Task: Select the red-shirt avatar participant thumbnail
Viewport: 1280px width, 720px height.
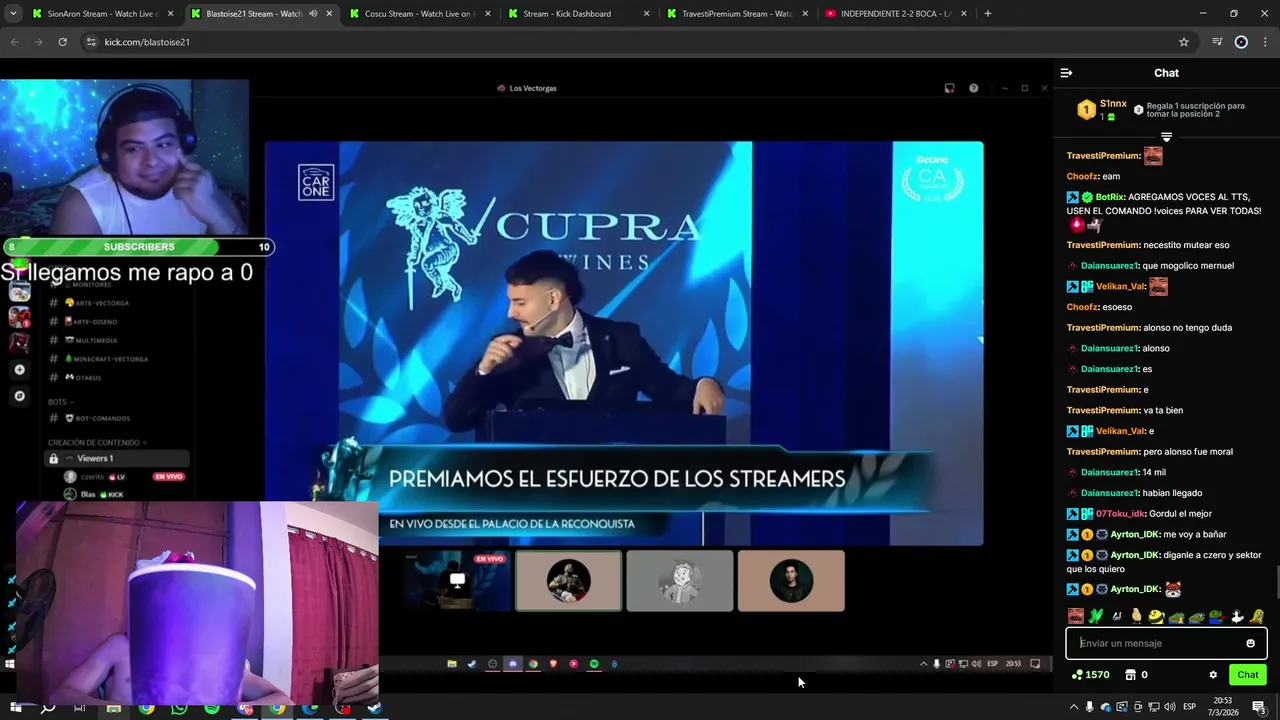Action: [568, 581]
